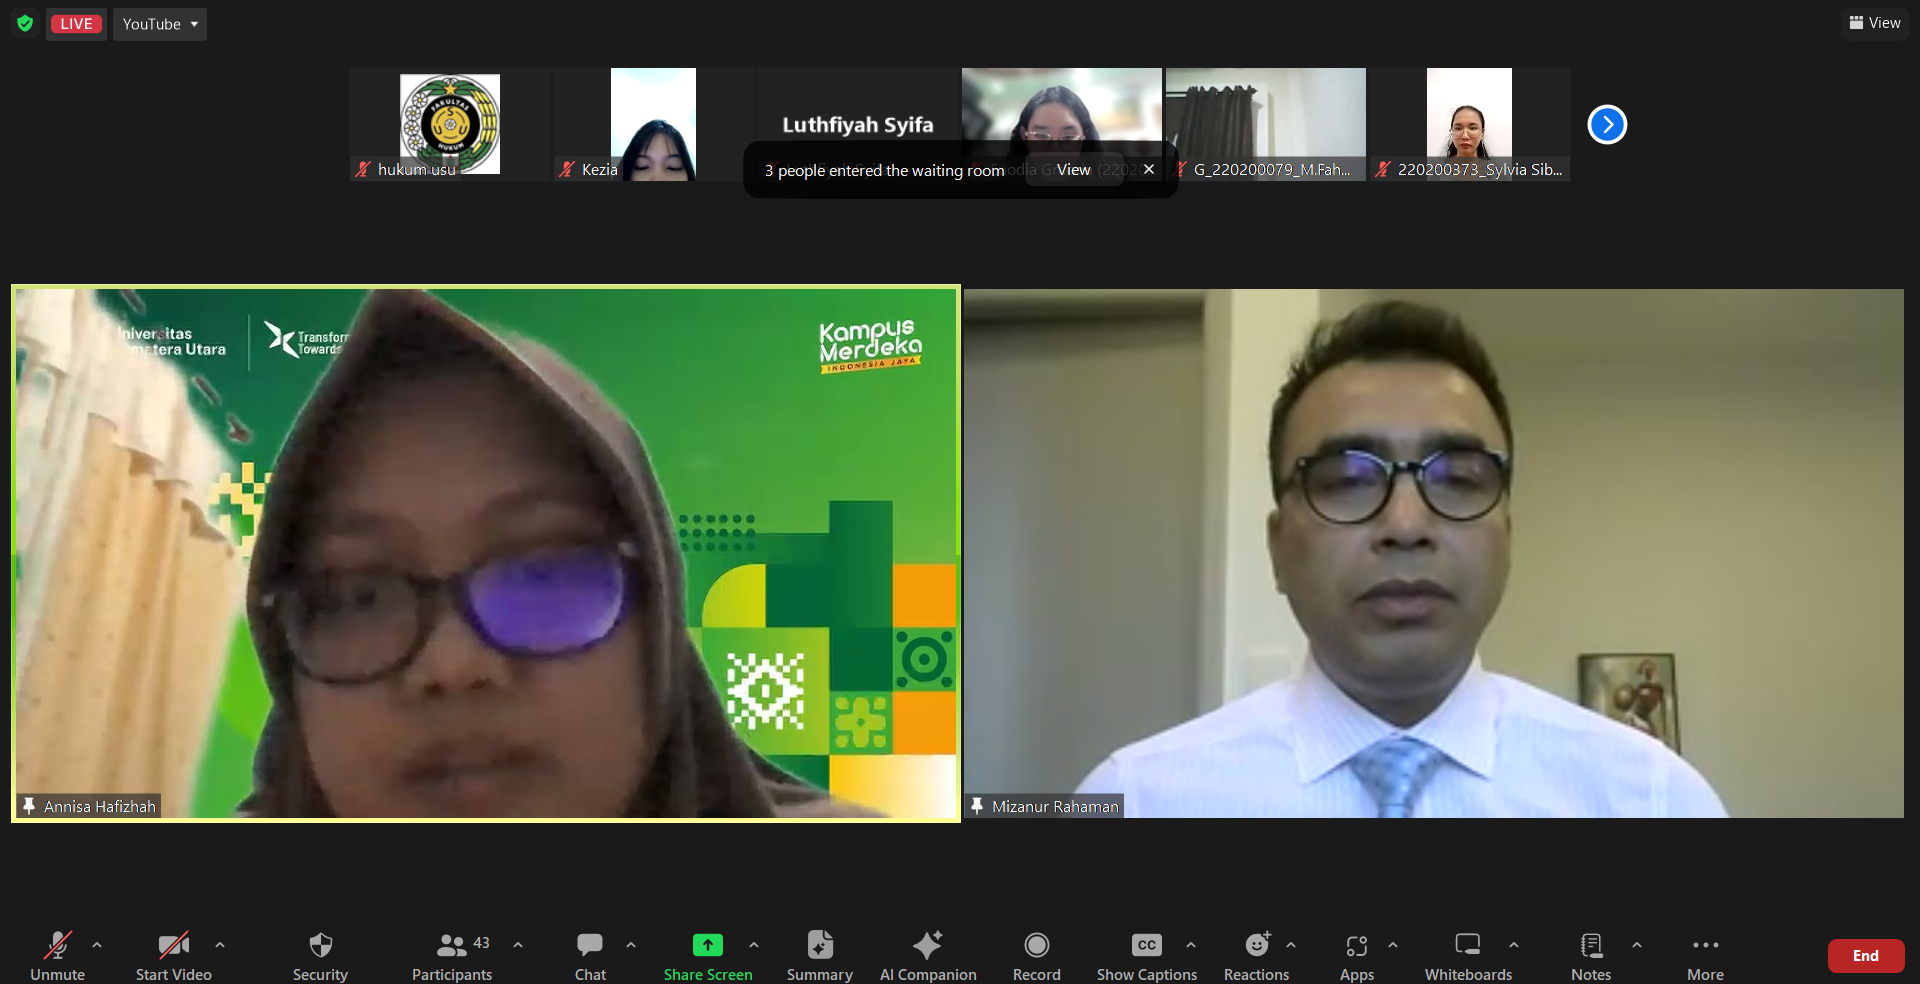This screenshot has width=1920, height=984.
Task: Click the Record circle icon
Action: coord(1036,945)
